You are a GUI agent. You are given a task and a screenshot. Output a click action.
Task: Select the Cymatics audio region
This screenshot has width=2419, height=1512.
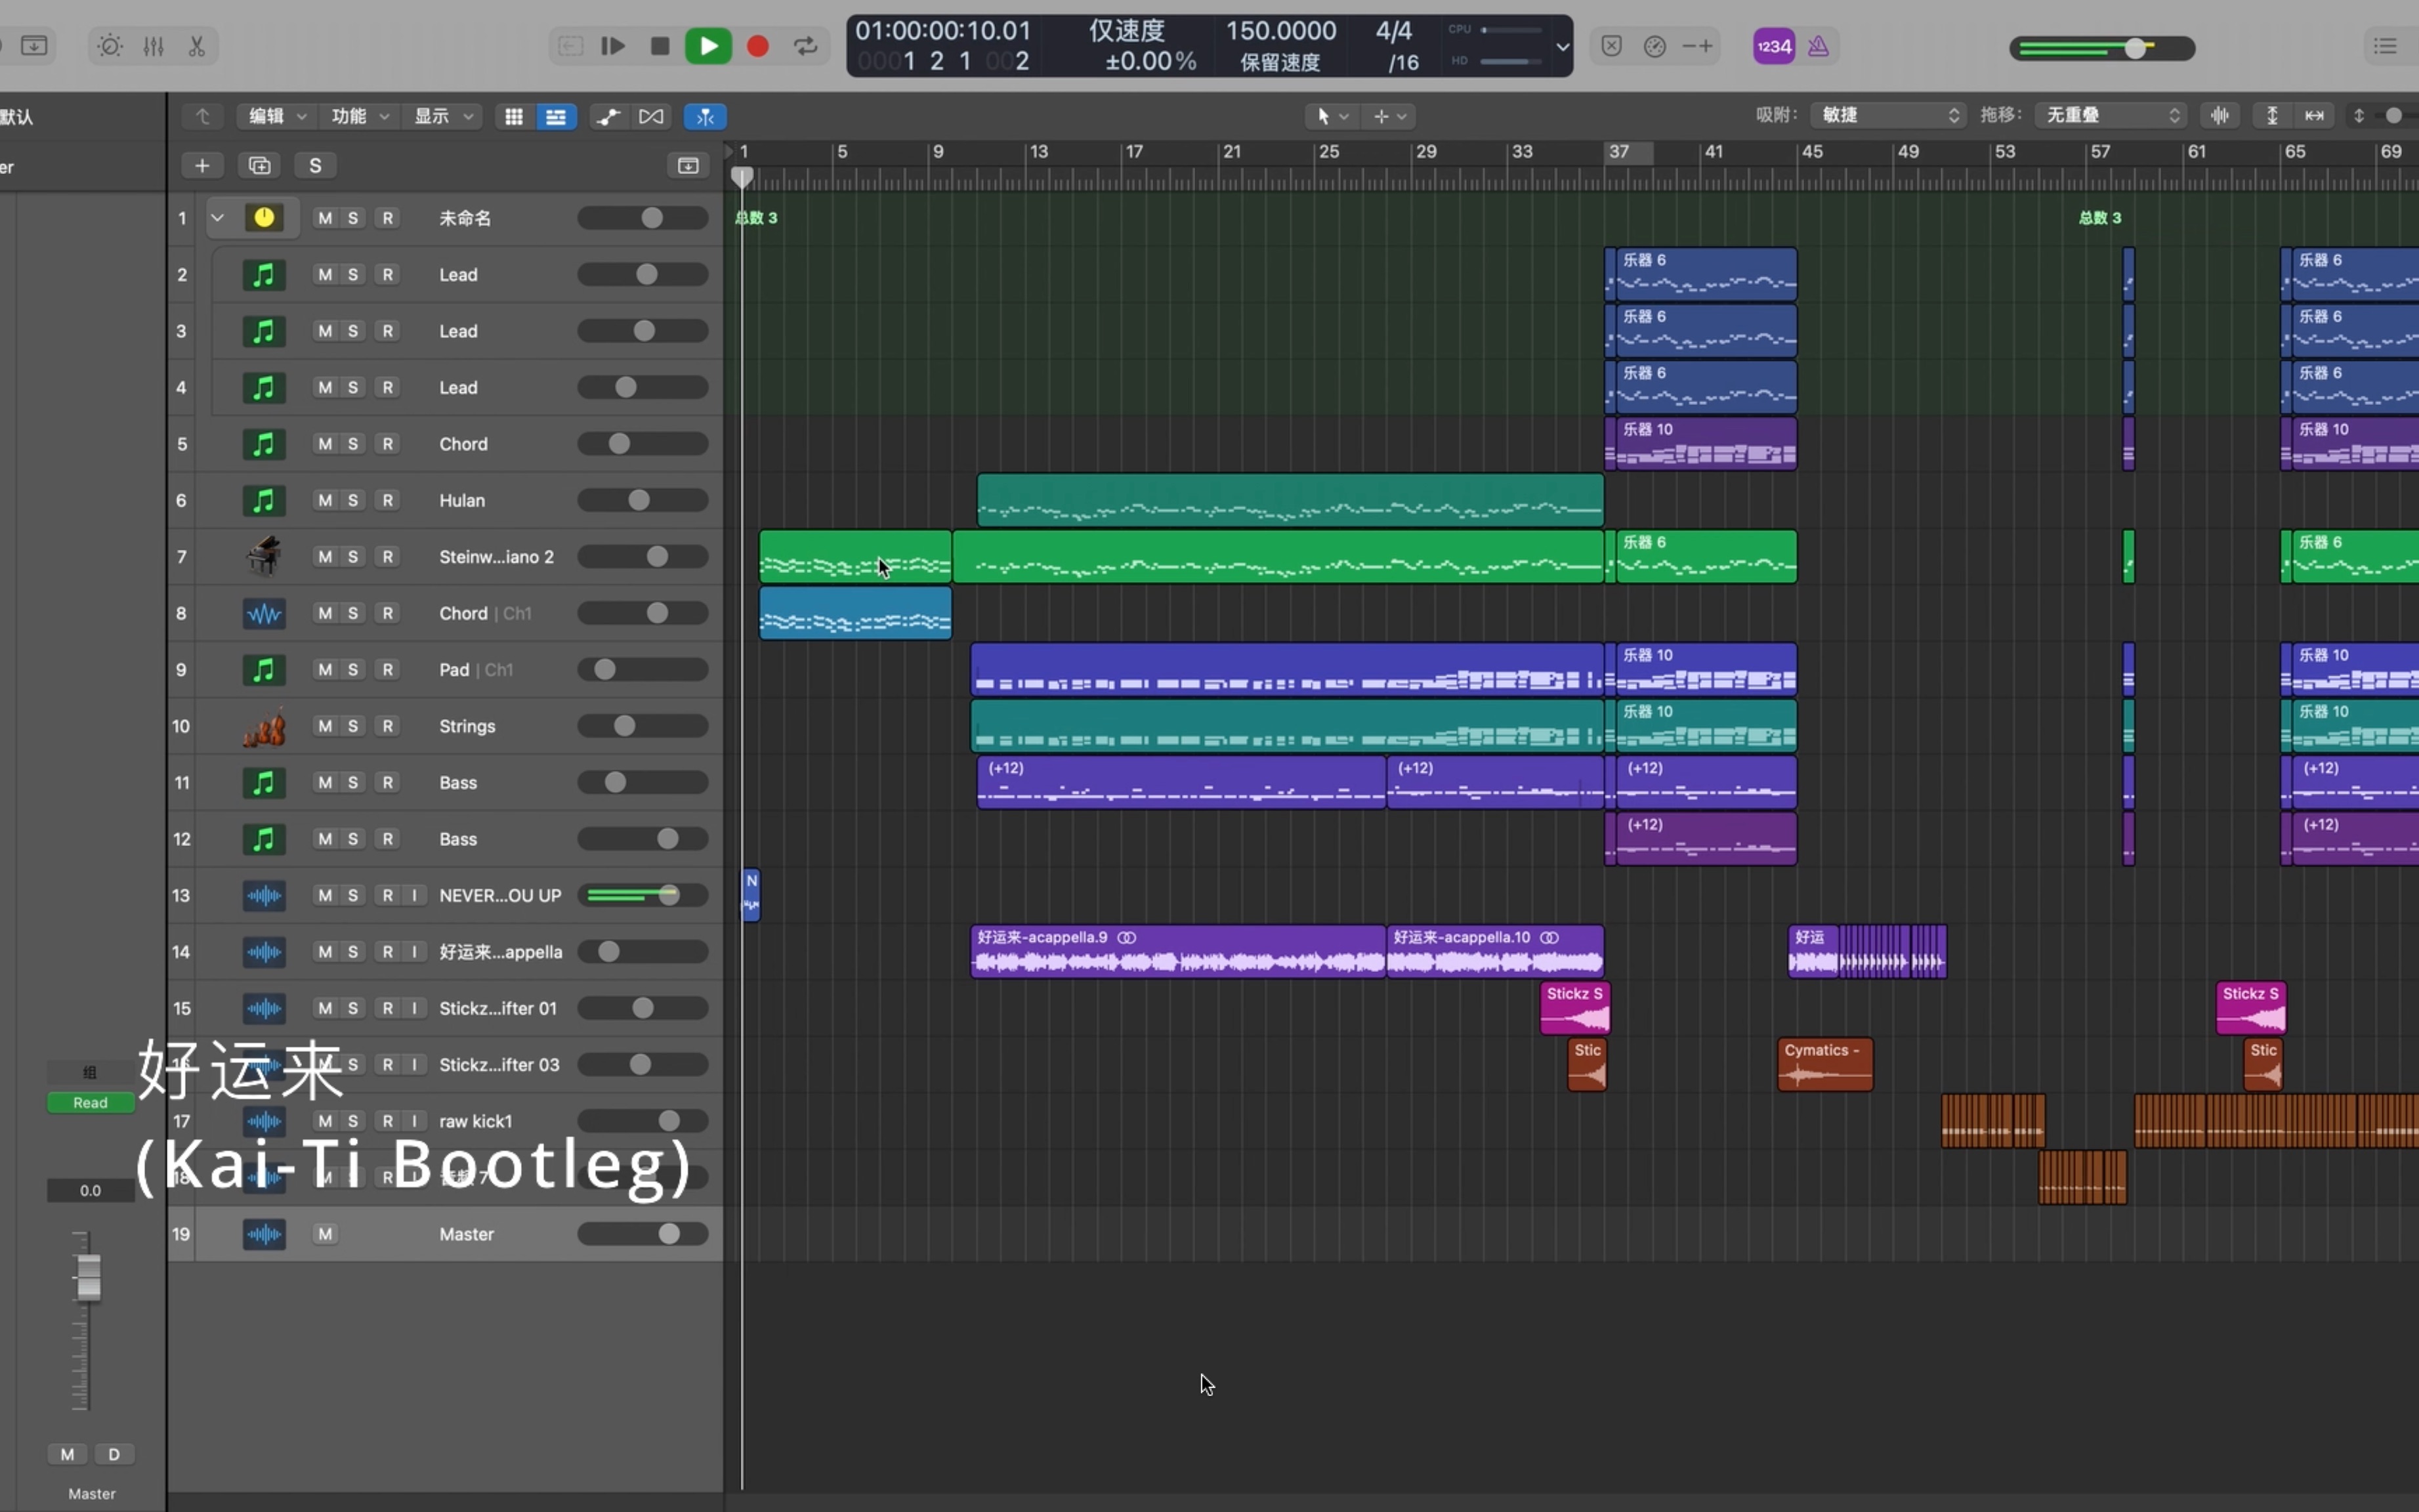click(x=1825, y=1065)
